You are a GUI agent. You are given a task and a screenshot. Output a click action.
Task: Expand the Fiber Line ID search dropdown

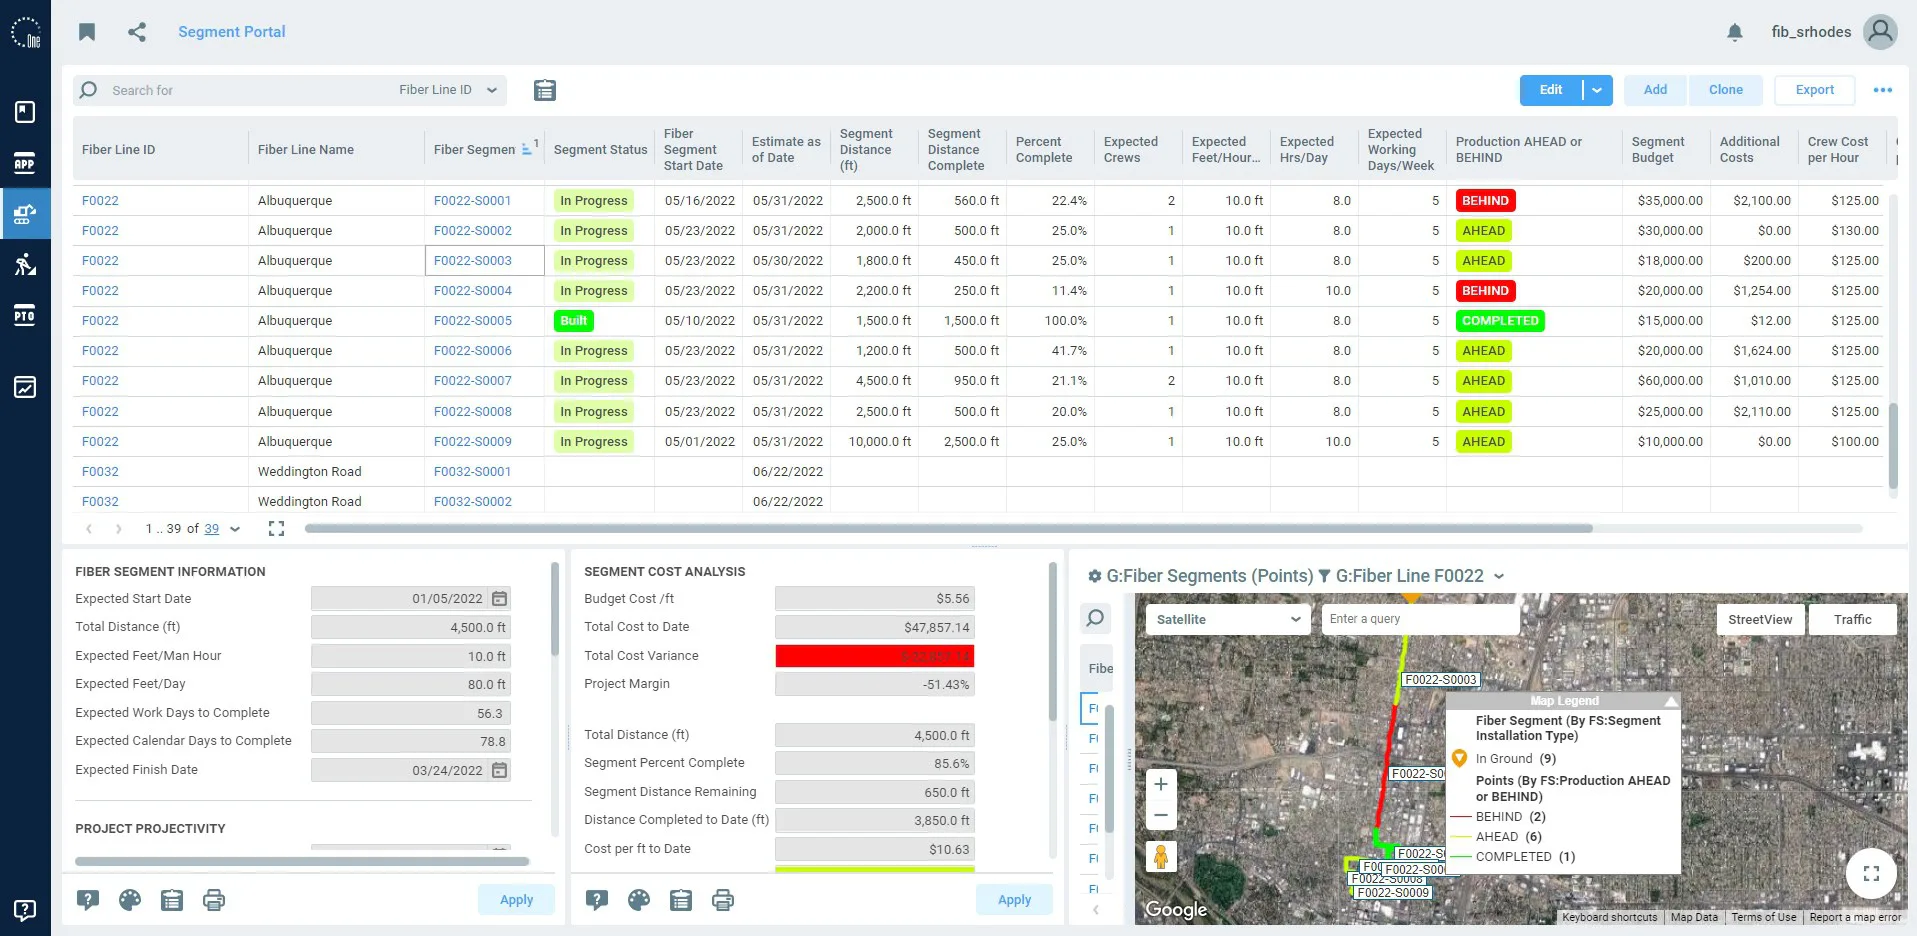(x=491, y=90)
